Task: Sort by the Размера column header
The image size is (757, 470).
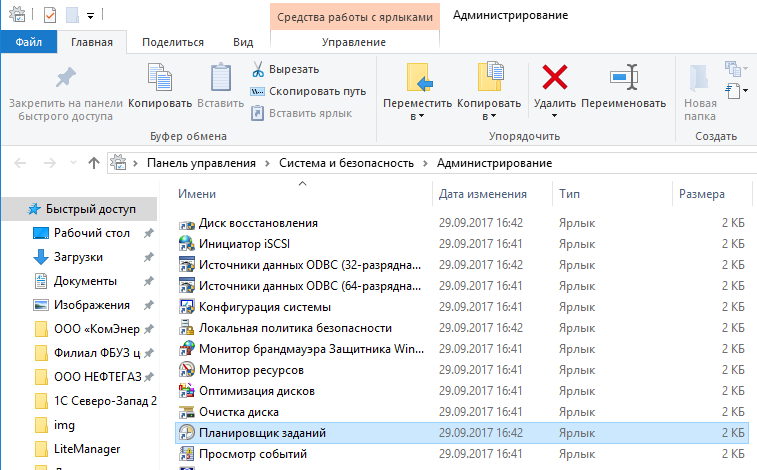Action: point(702,194)
